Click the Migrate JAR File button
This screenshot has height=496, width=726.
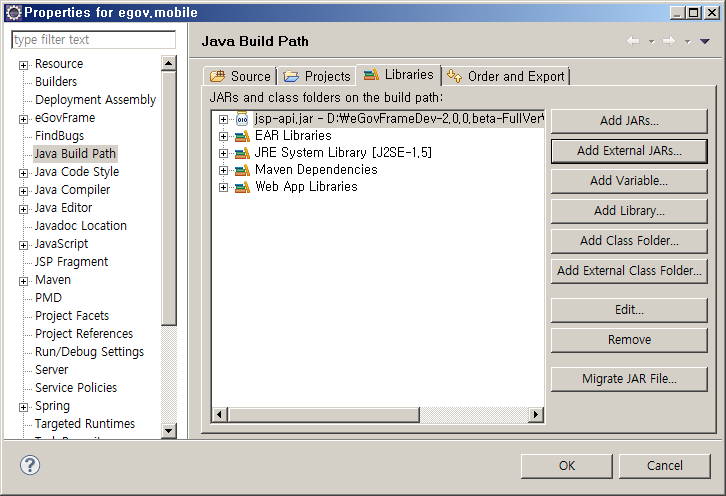click(x=629, y=379)
